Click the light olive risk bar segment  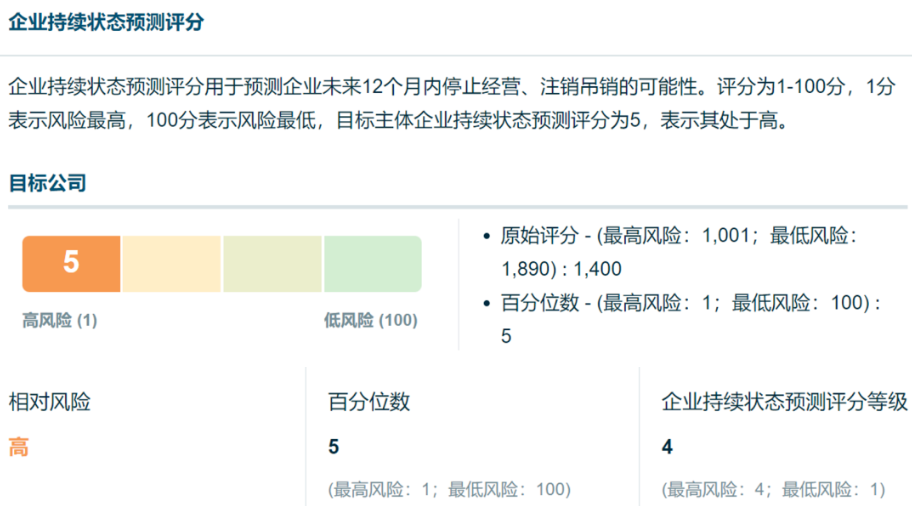click(x=272, y=264)
